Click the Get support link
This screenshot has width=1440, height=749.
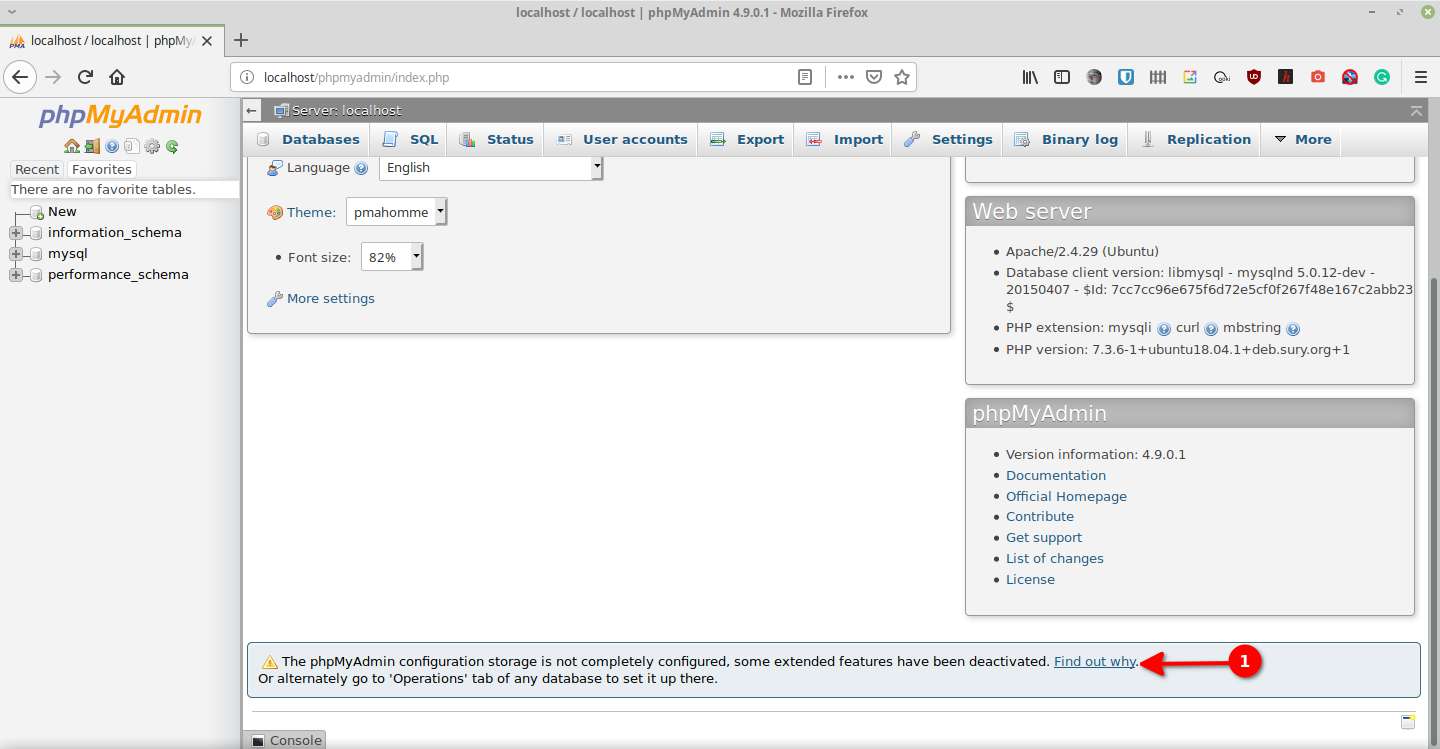[1044, 538]
